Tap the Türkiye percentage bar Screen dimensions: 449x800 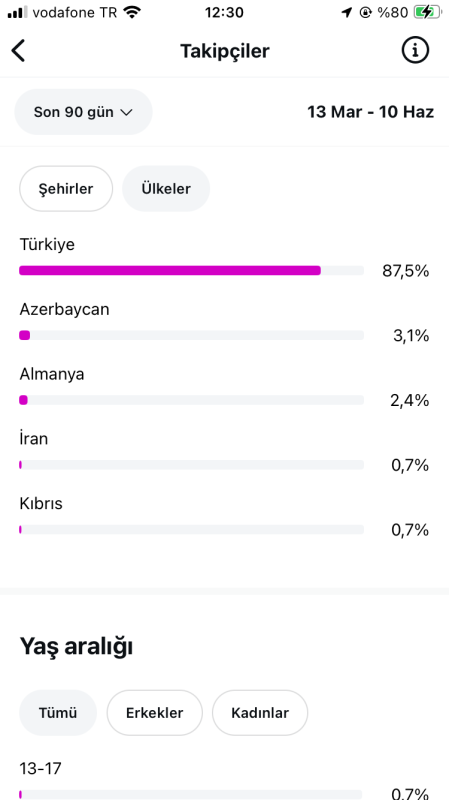pyautogui.click(x=191, y=270)
